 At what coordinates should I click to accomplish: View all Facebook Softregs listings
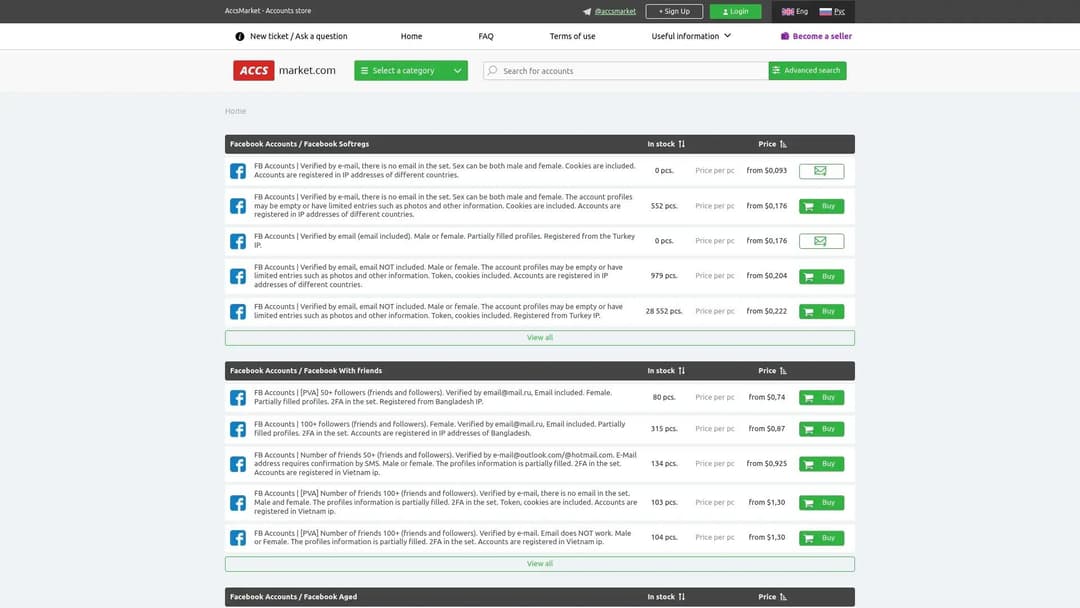[540, 338]
